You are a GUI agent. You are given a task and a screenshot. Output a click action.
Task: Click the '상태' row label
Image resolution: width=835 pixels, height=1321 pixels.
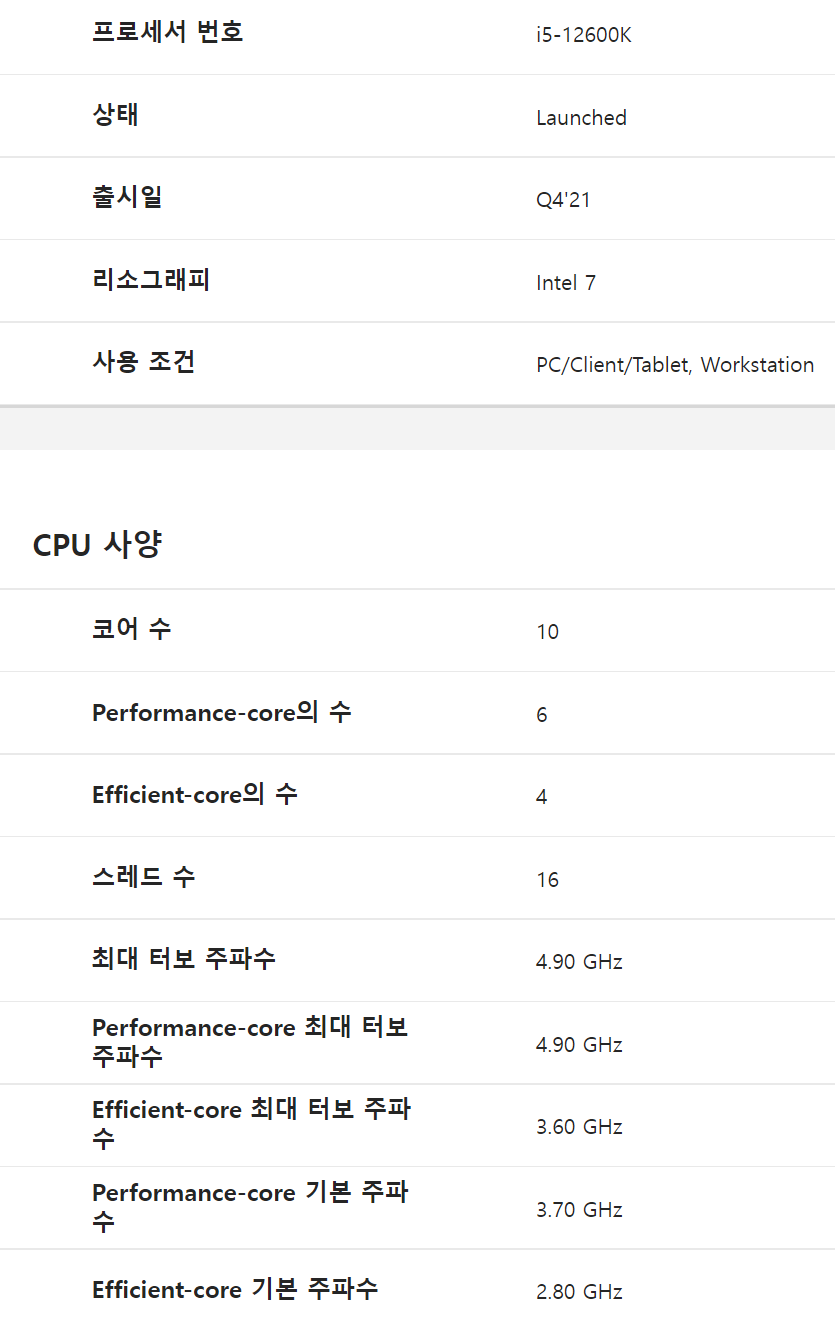click(115, 115)
